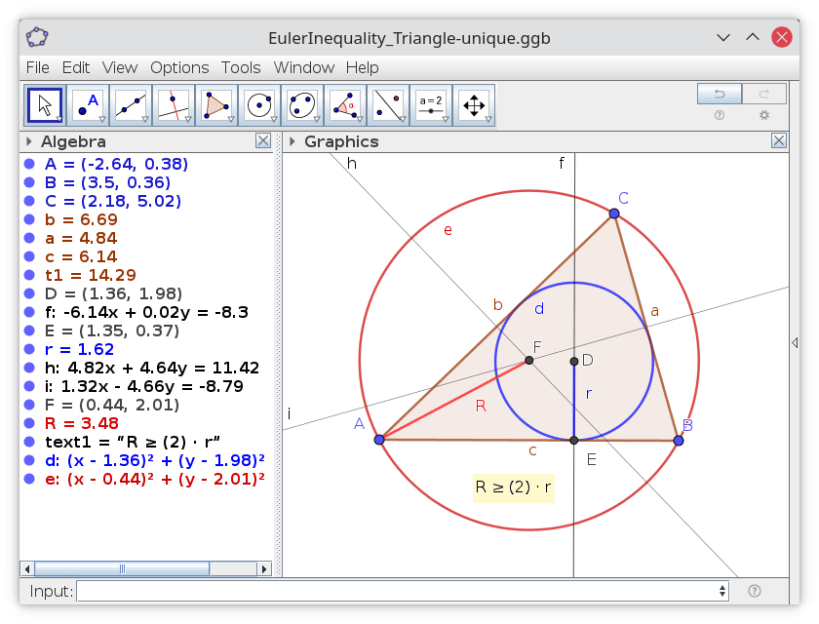Select the Reflect about Line tool
This screenshot has width=819, height=624.
pyautogui.click(x=388, y=105)
